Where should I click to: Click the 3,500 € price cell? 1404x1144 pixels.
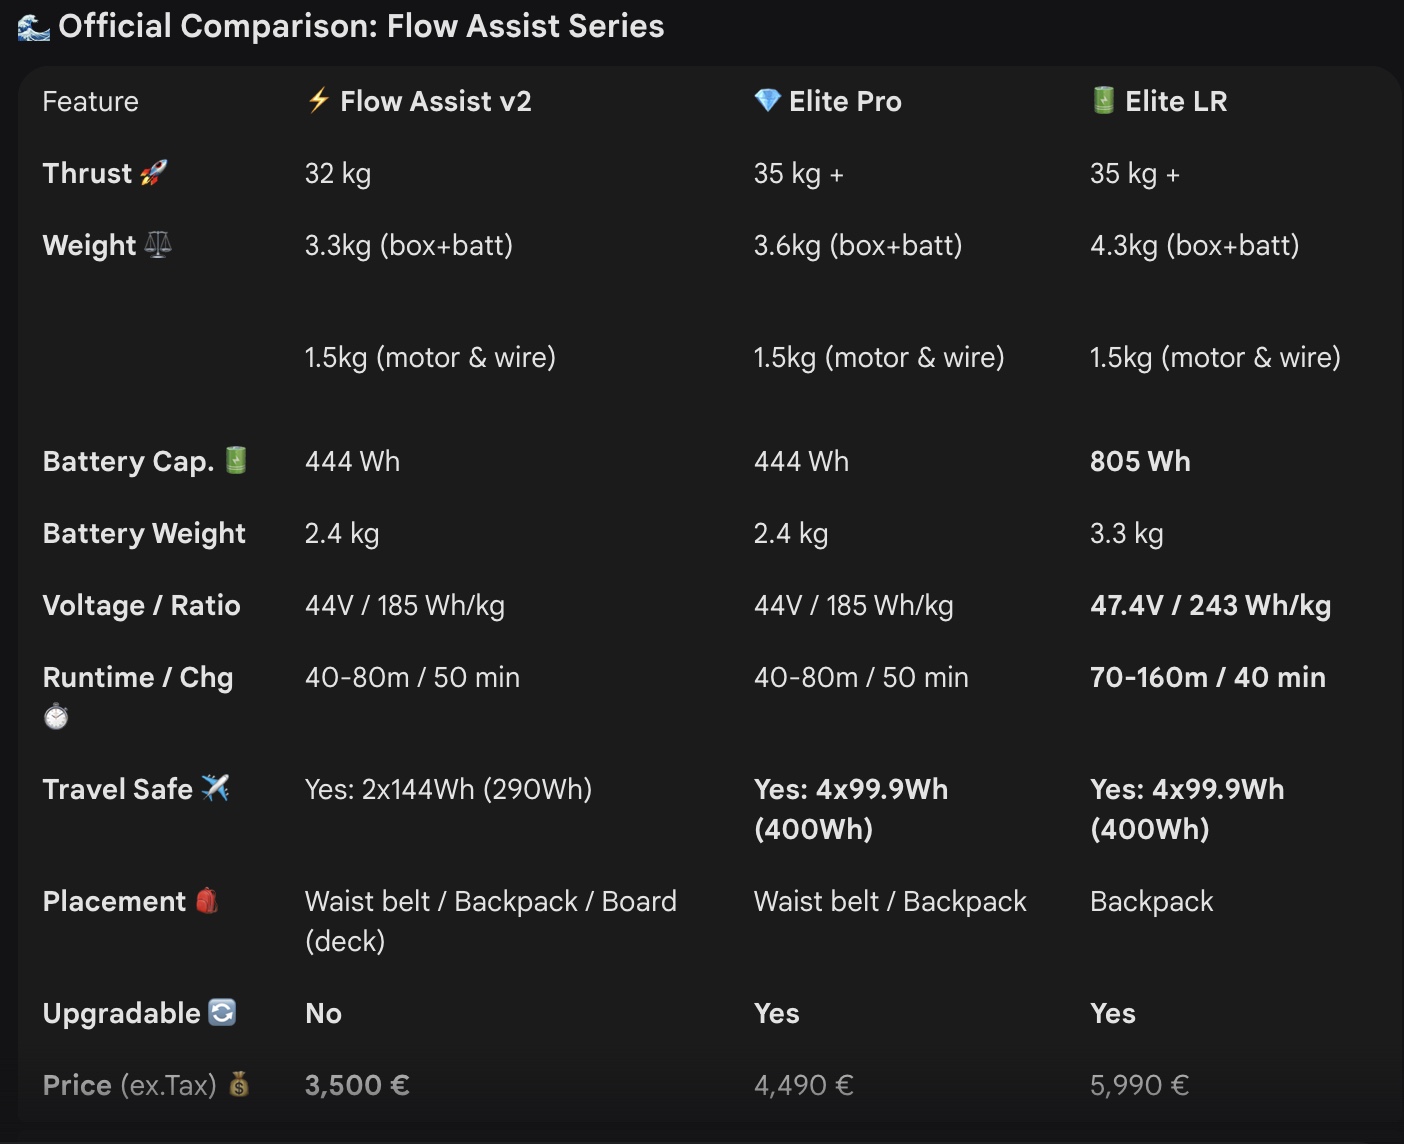coord(357,1085)
